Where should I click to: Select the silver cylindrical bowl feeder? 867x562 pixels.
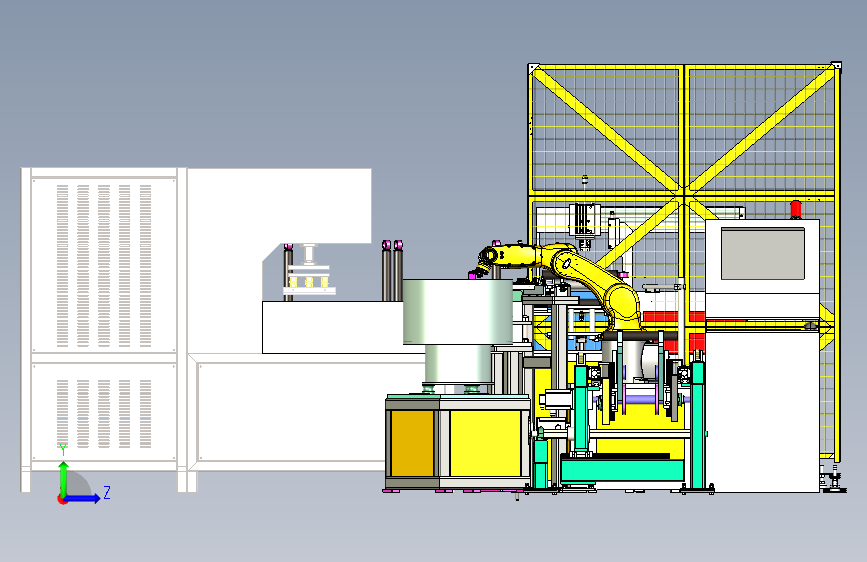[x=458, y=333]
